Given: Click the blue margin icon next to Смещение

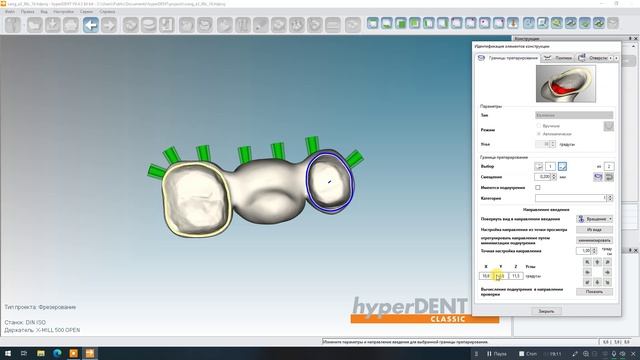Looking at the screenshot, I should (x=598, y=177).
